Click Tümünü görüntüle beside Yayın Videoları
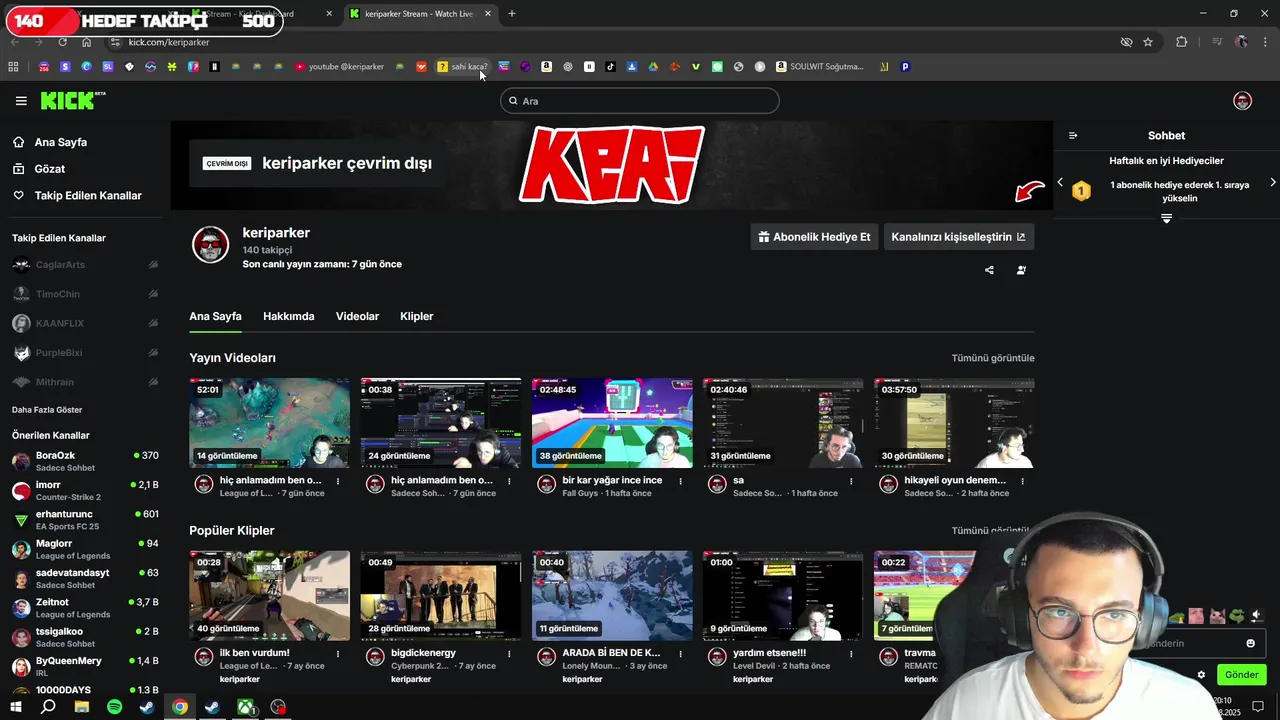The height and width of the screenshot is (720, 1280). 993,358
